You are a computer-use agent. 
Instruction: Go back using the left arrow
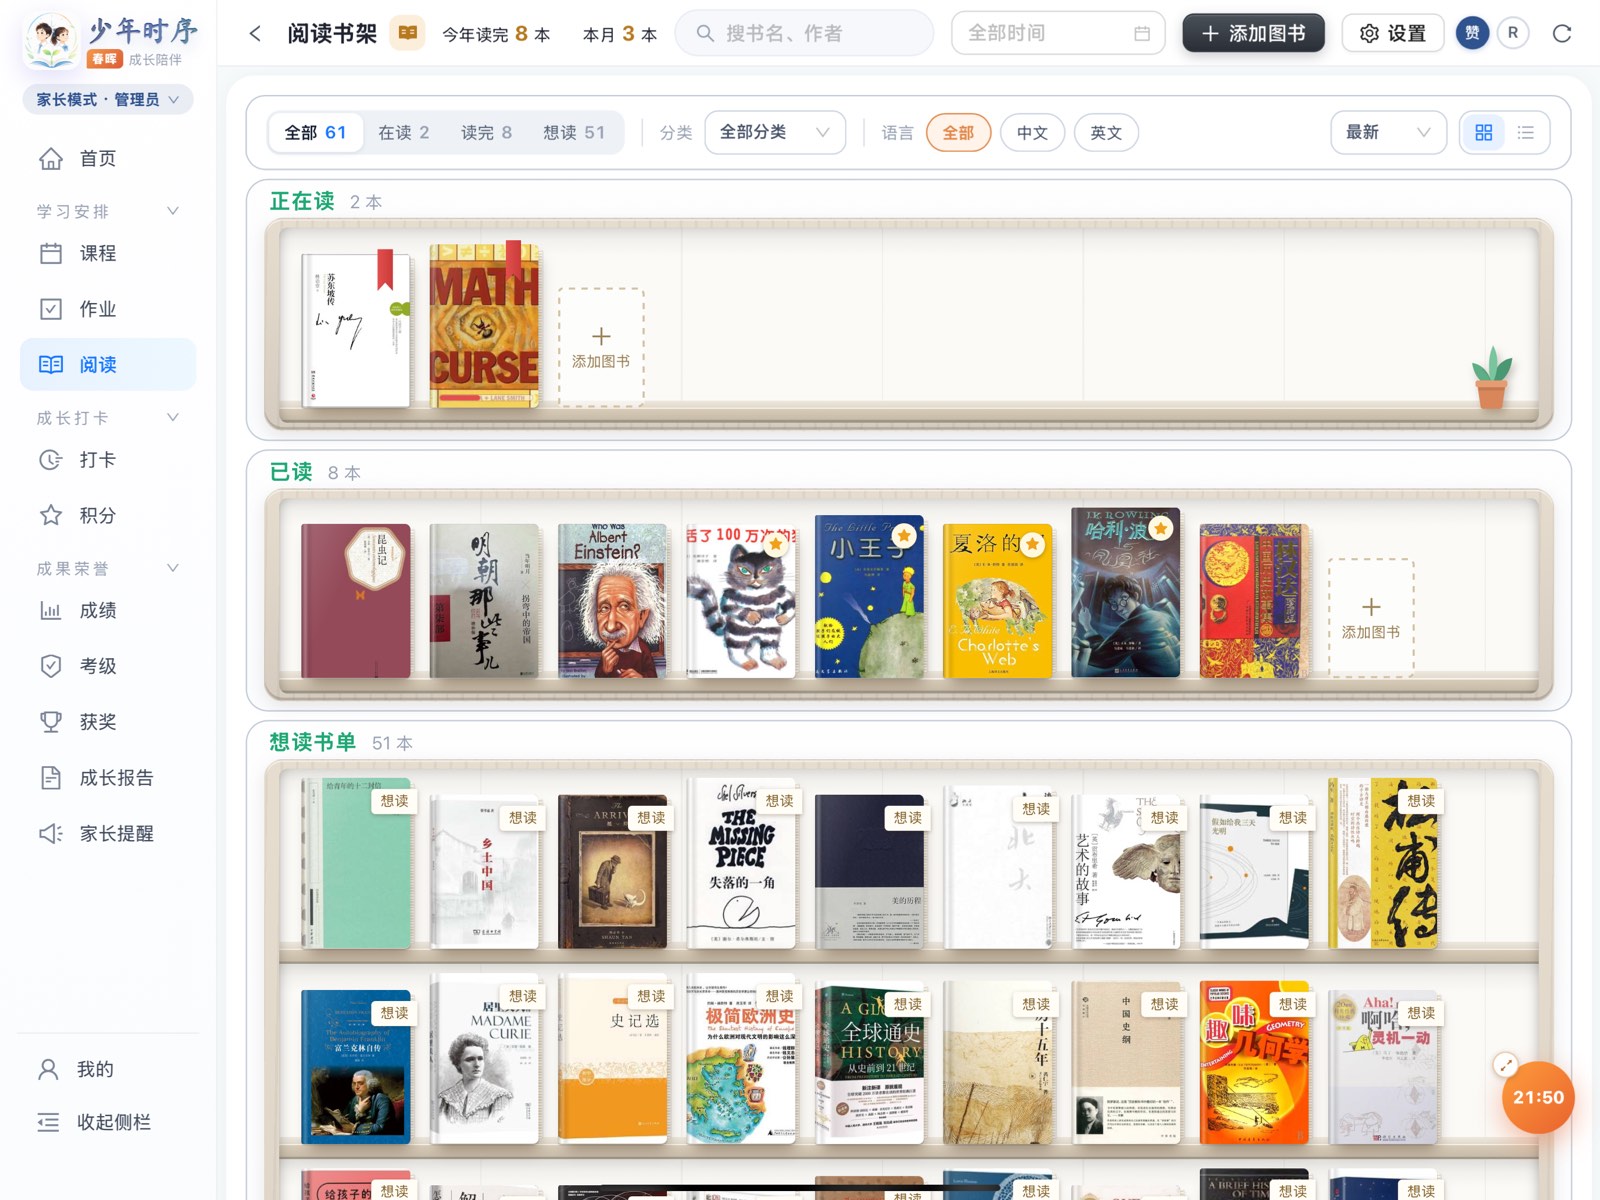pyautogui.click(x=255, y=34)
